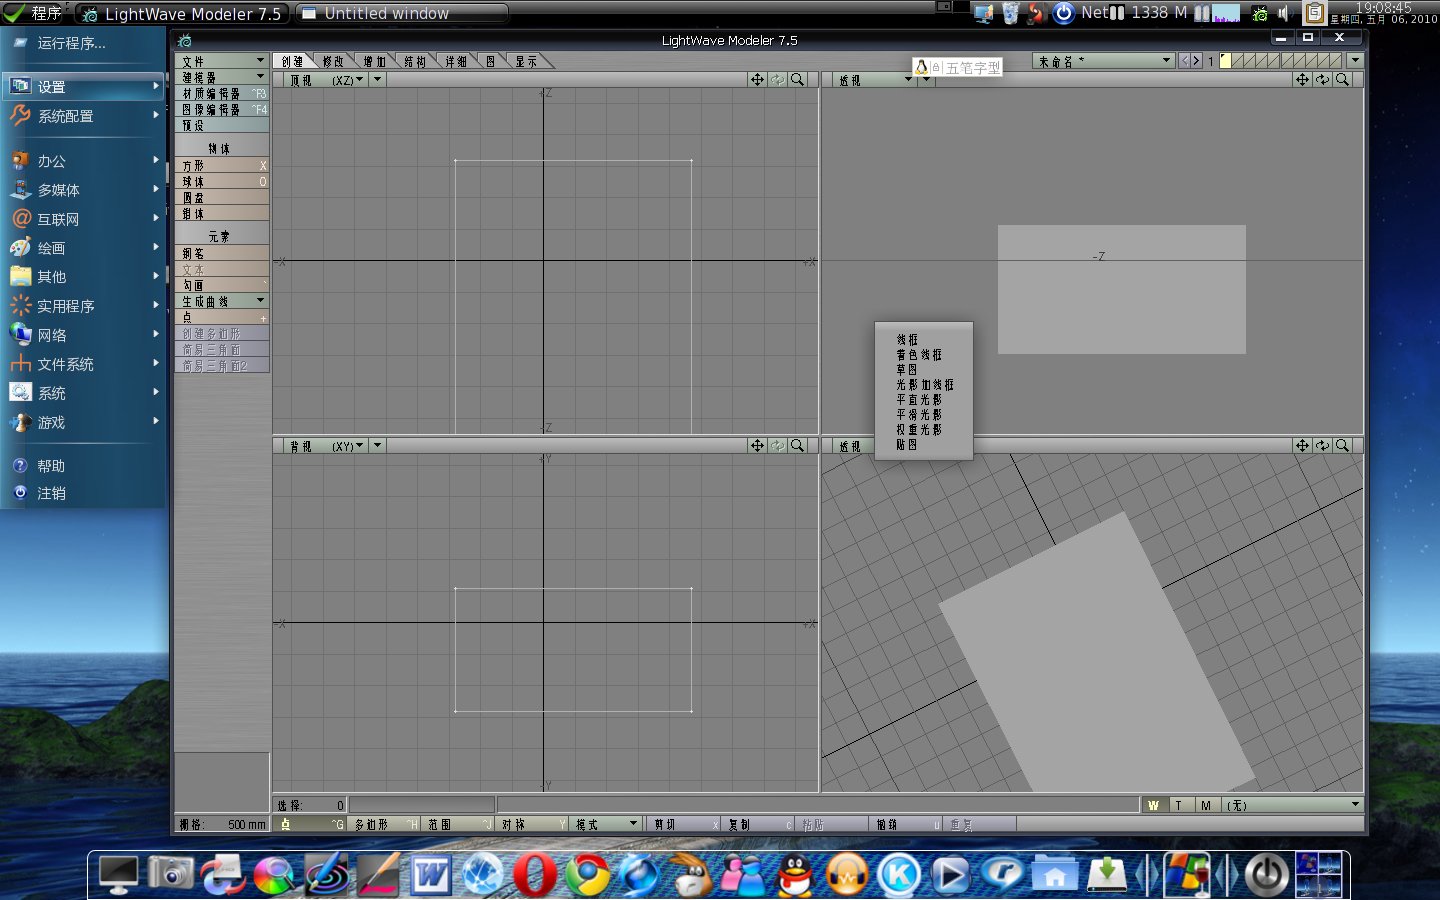The height and width of the screenshot is (900, 1440).
Task: Click the 选择 count field showing 0
Action: click(x=311, y=805)
